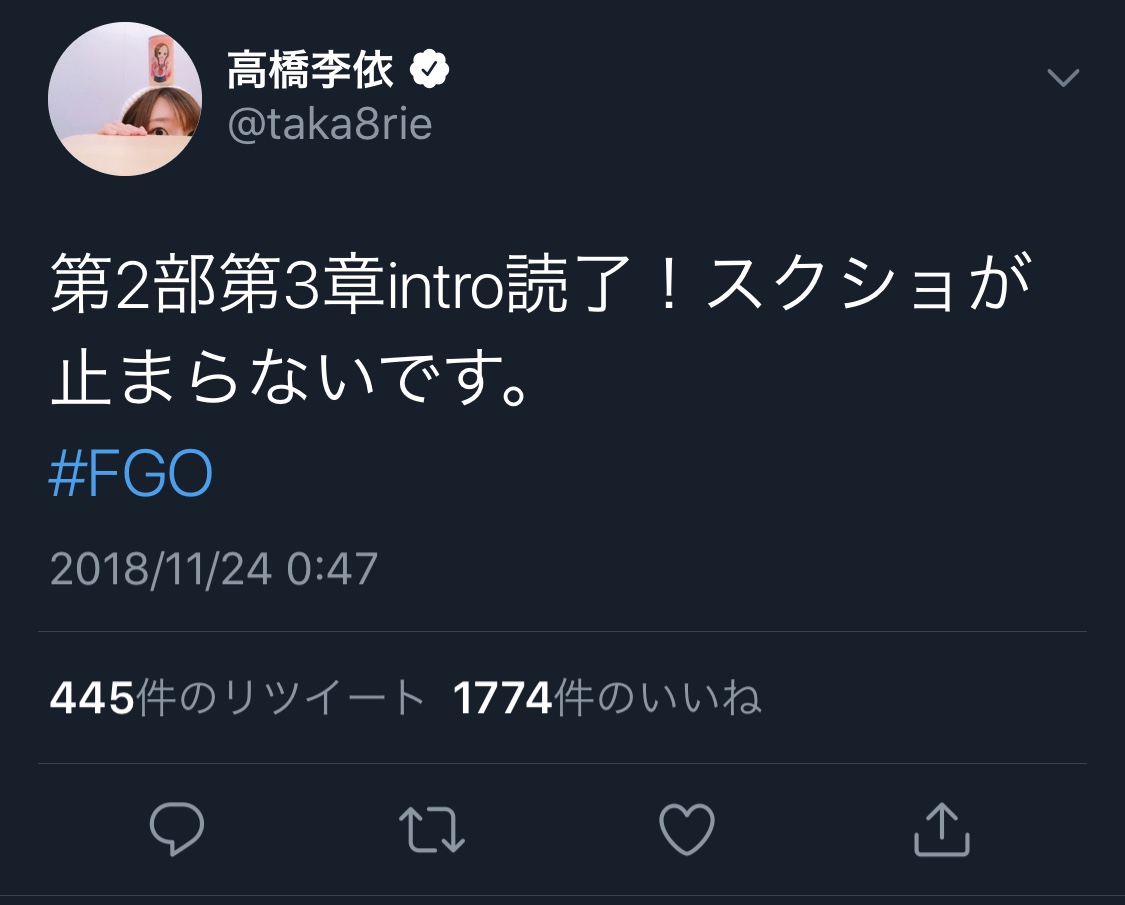The width and height of the screenshot is (1125, 905).
Task: Open the #FGO hashtag
Action: 131,478
